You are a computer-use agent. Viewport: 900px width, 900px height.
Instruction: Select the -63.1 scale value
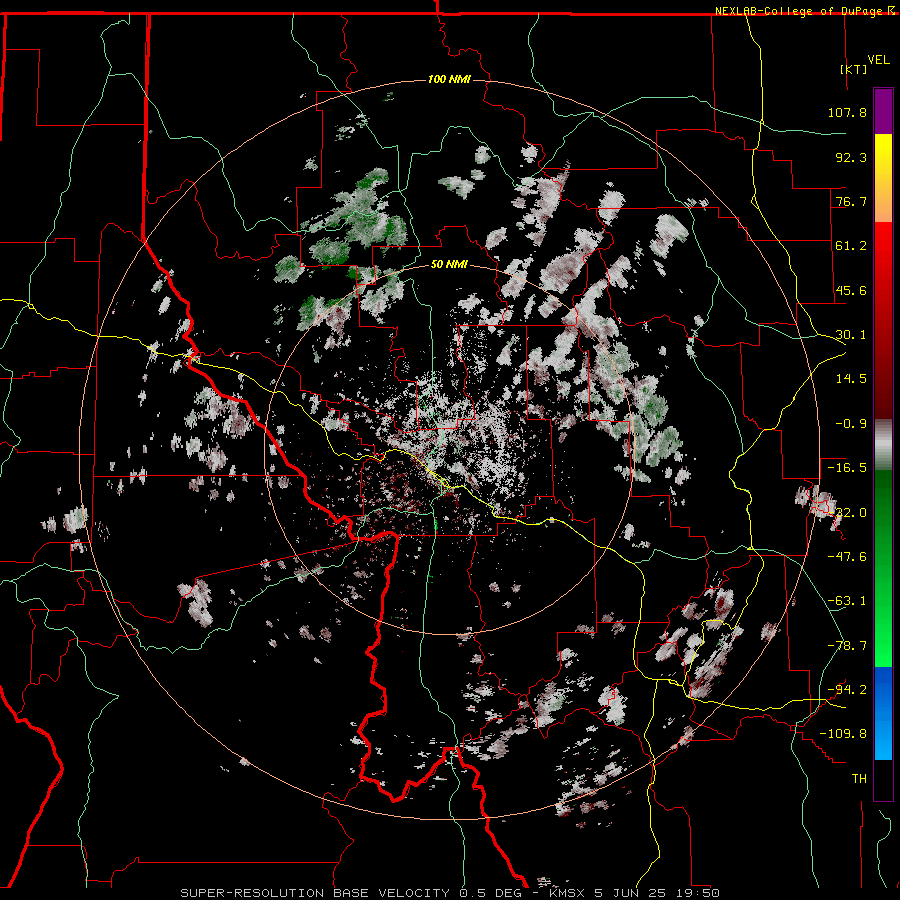coord(847,601)
